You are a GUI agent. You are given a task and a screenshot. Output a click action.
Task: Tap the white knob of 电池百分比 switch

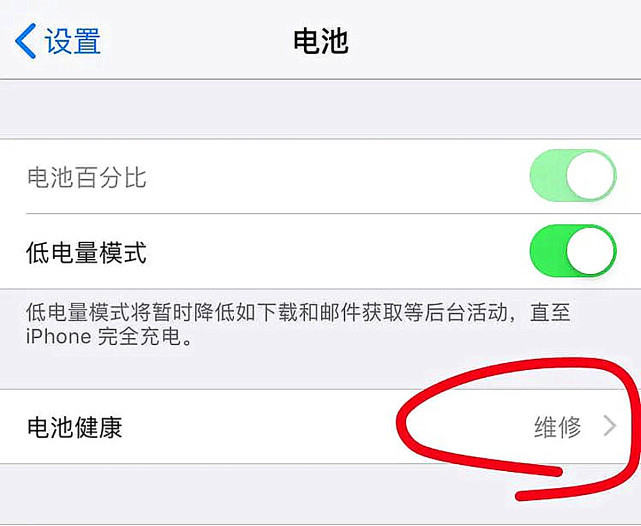click(x=591, y=176)
